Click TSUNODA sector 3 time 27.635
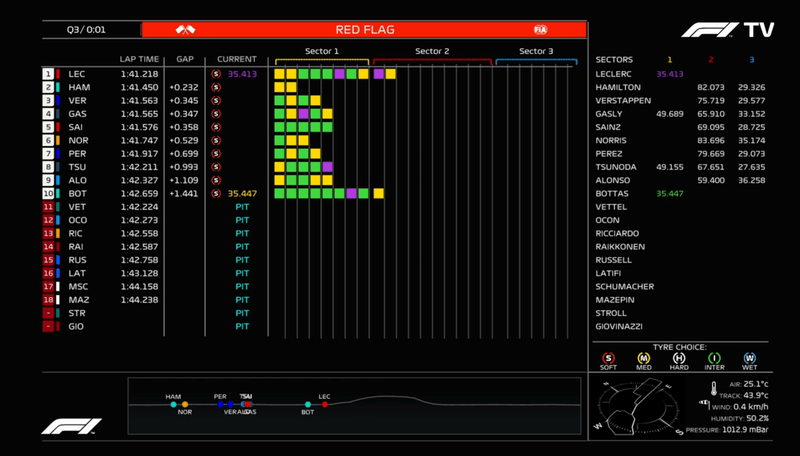800x456 pixels. [x=752, y=167]
